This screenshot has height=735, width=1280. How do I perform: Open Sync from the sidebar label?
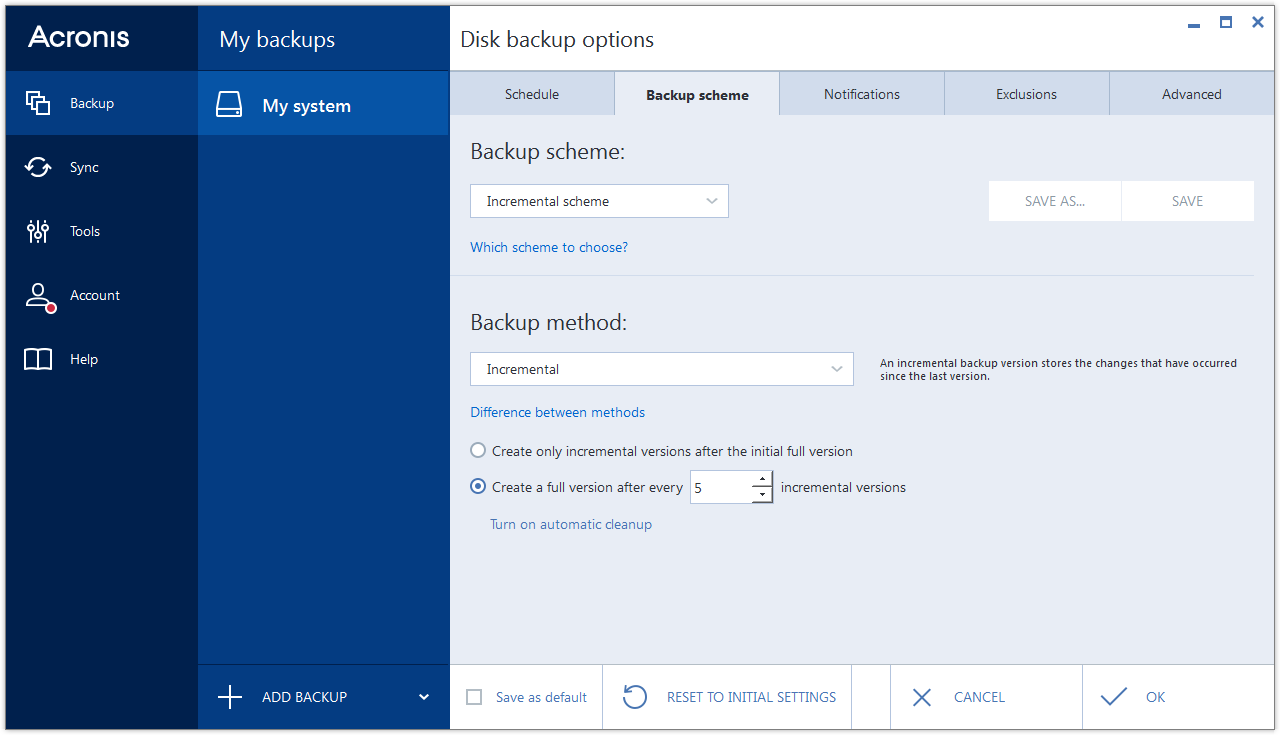point(84,167)
